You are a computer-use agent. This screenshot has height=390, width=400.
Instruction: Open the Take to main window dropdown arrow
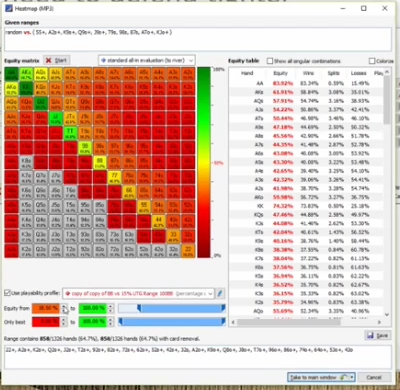pyautogui.click(x=351, y=377)
